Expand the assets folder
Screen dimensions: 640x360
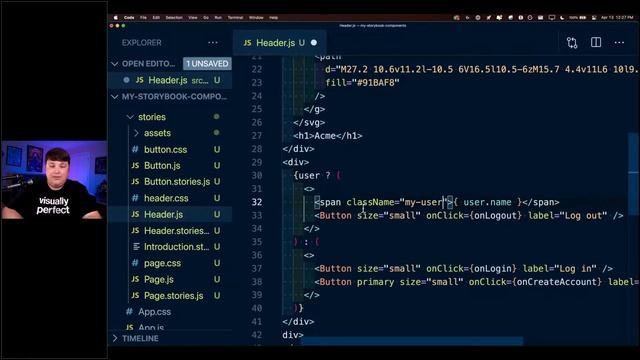[136, 133]
